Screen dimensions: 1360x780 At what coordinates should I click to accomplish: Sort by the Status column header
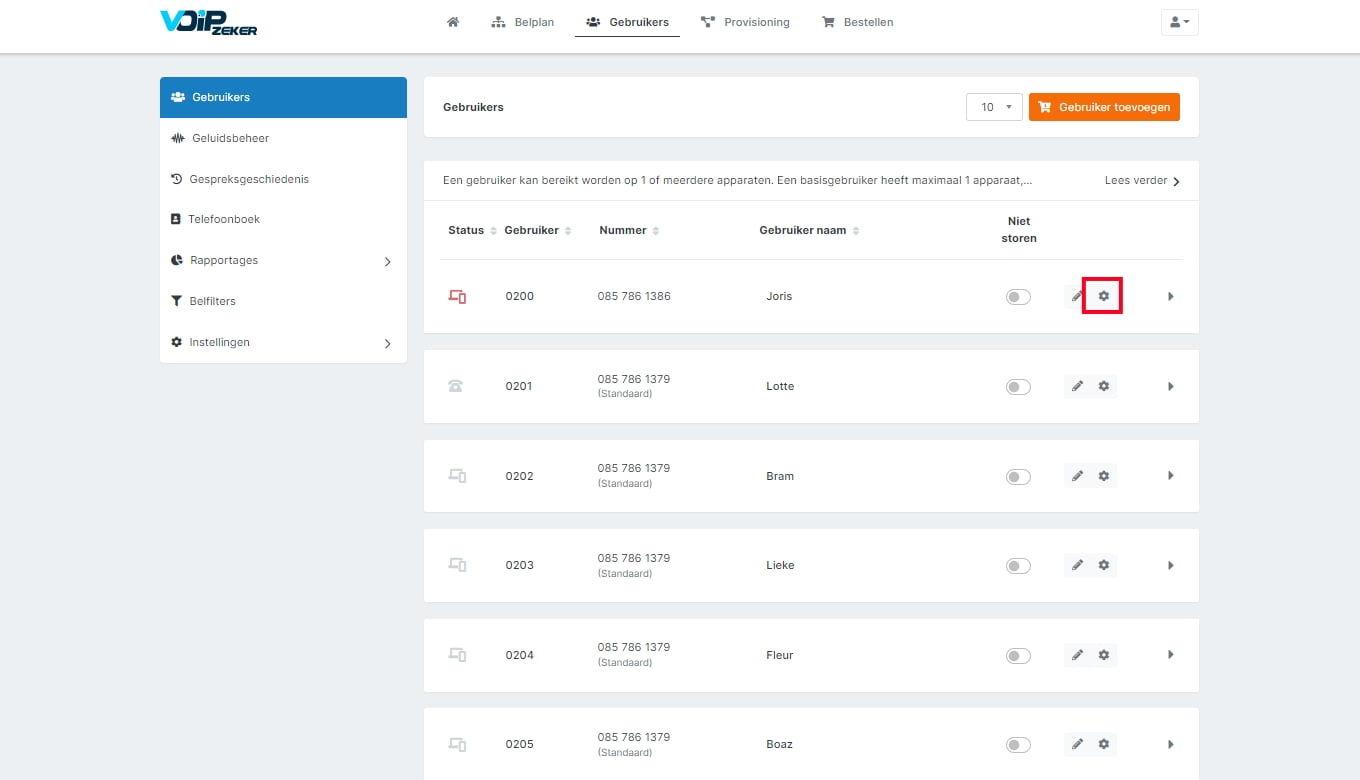point(472,230)
